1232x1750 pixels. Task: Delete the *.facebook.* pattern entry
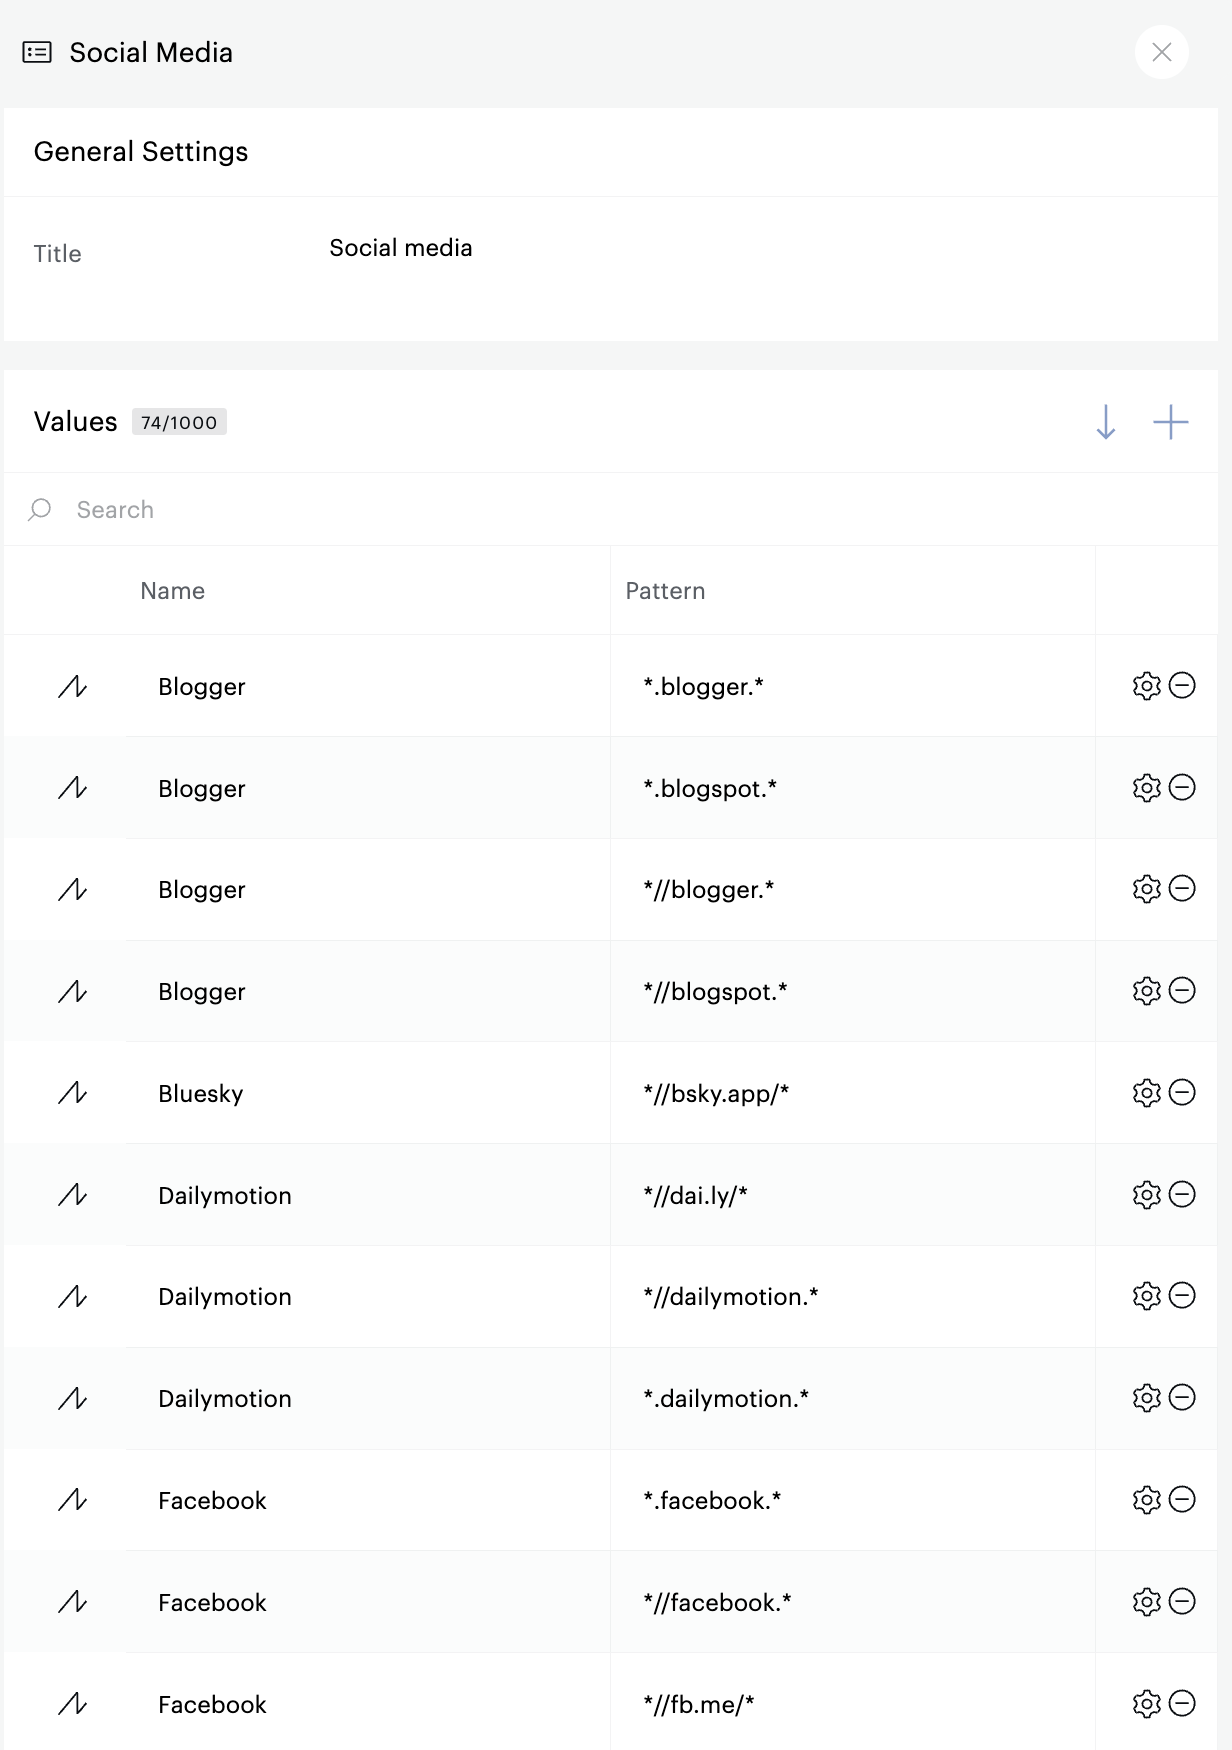[x=1182, y=1500]
